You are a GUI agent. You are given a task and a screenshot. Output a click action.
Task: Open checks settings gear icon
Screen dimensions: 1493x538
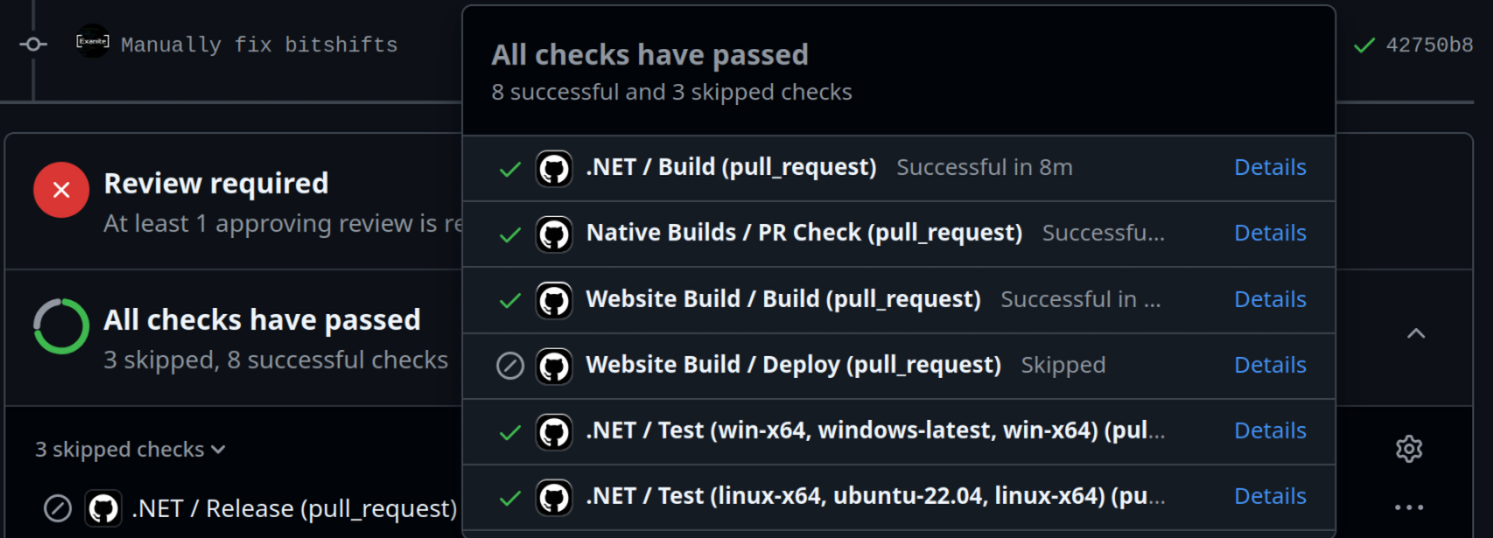click(1409, 449)
